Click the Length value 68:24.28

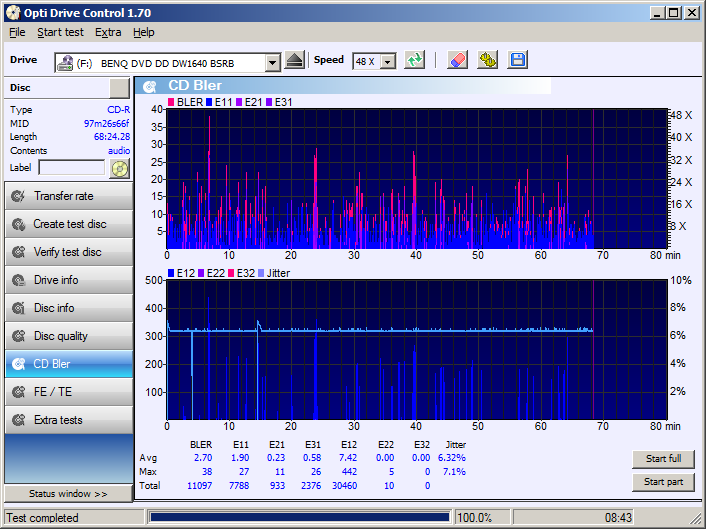(x=112, y=136)
